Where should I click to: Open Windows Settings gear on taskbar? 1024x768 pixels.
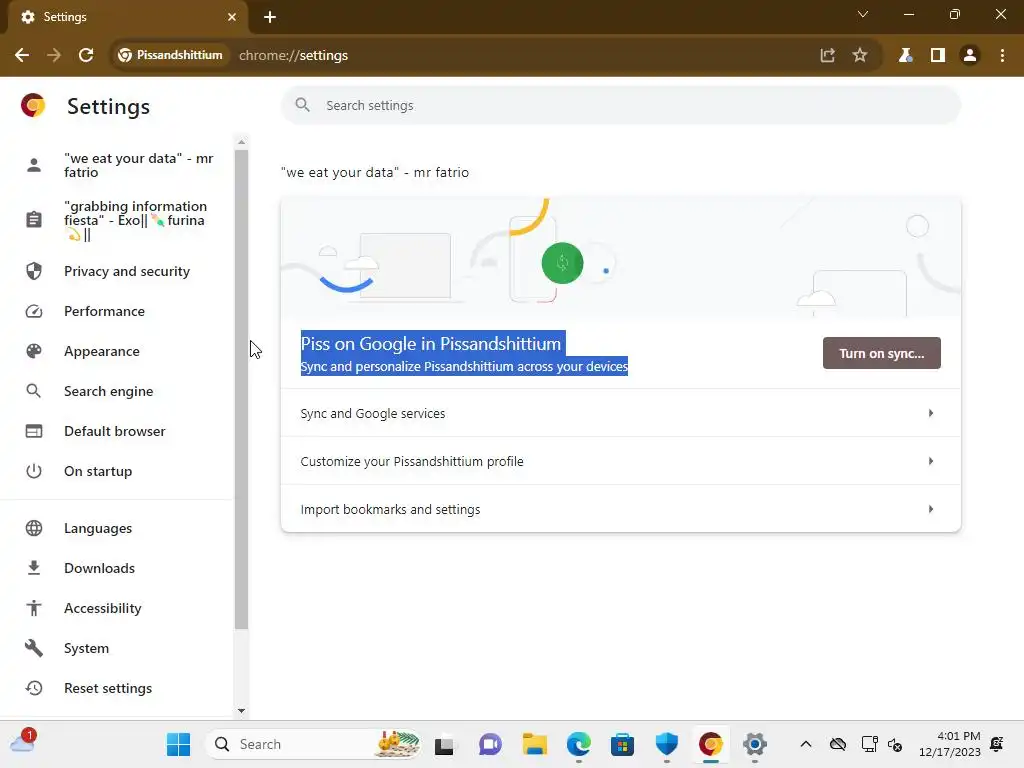[754, 744]
